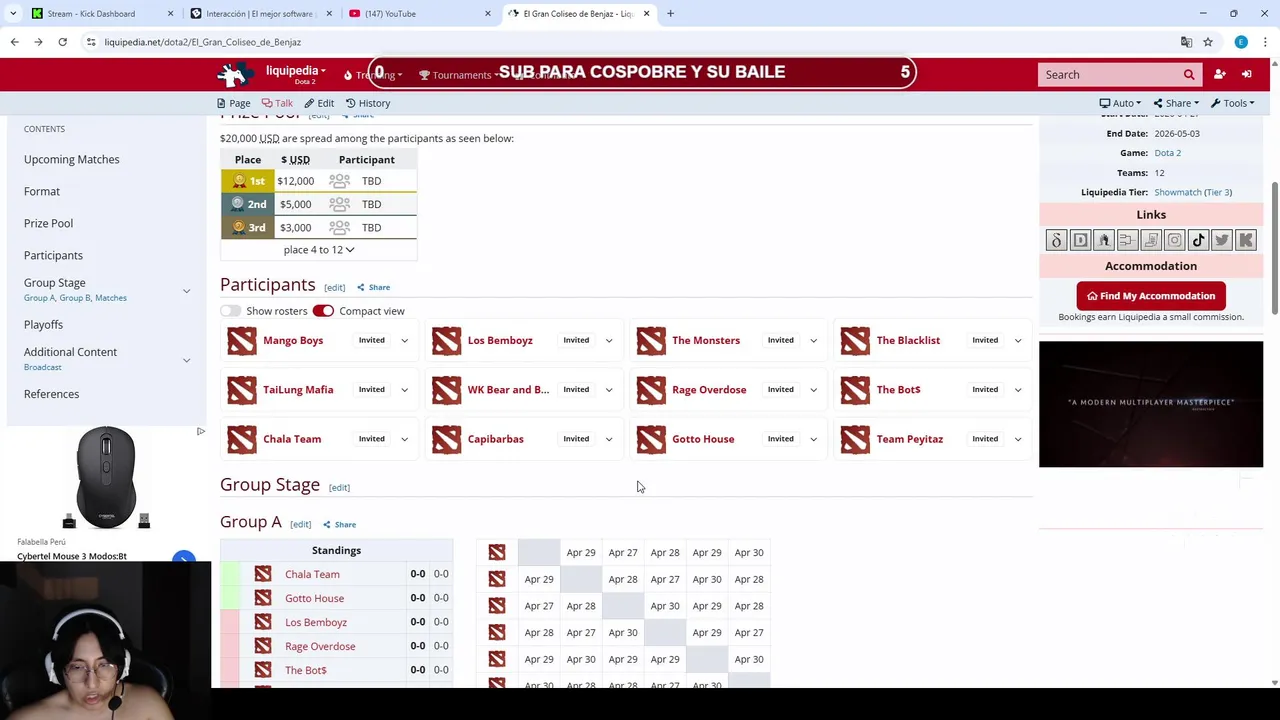This screenshot has width=1280, height=720.
Task: Switch to the YouTube browser tab
Action: 420,14
